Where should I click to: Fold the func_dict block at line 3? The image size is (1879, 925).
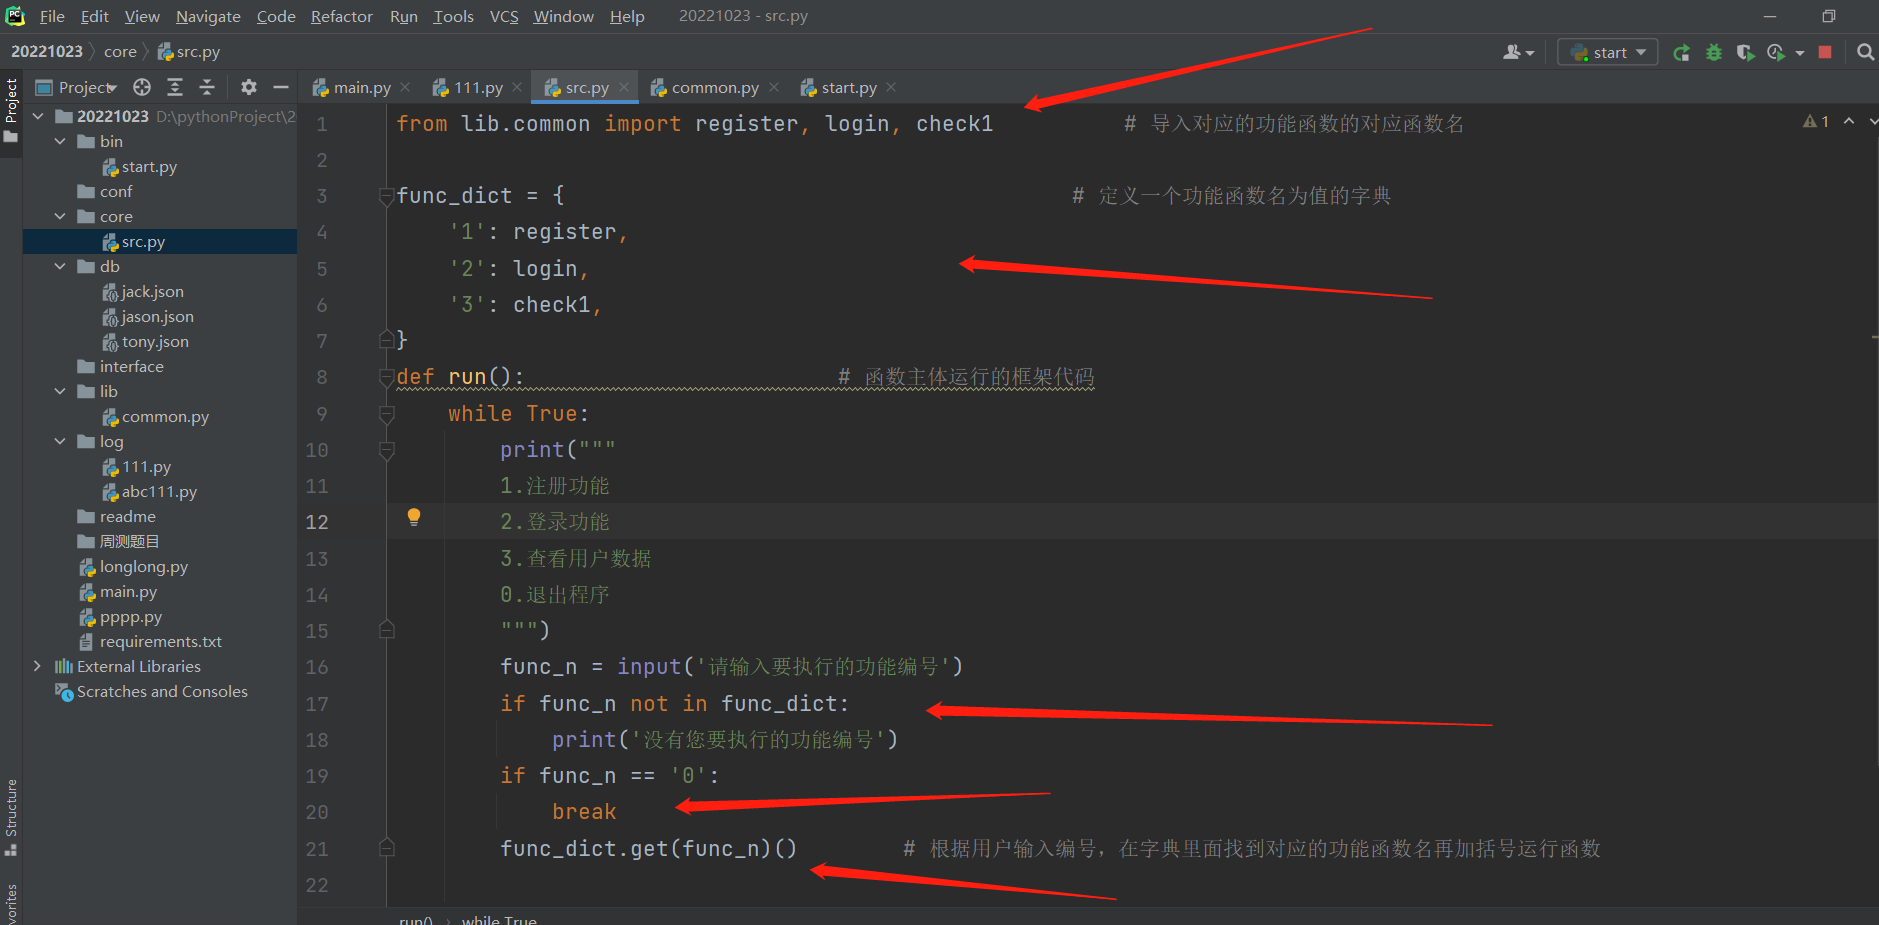click(387, 196)
